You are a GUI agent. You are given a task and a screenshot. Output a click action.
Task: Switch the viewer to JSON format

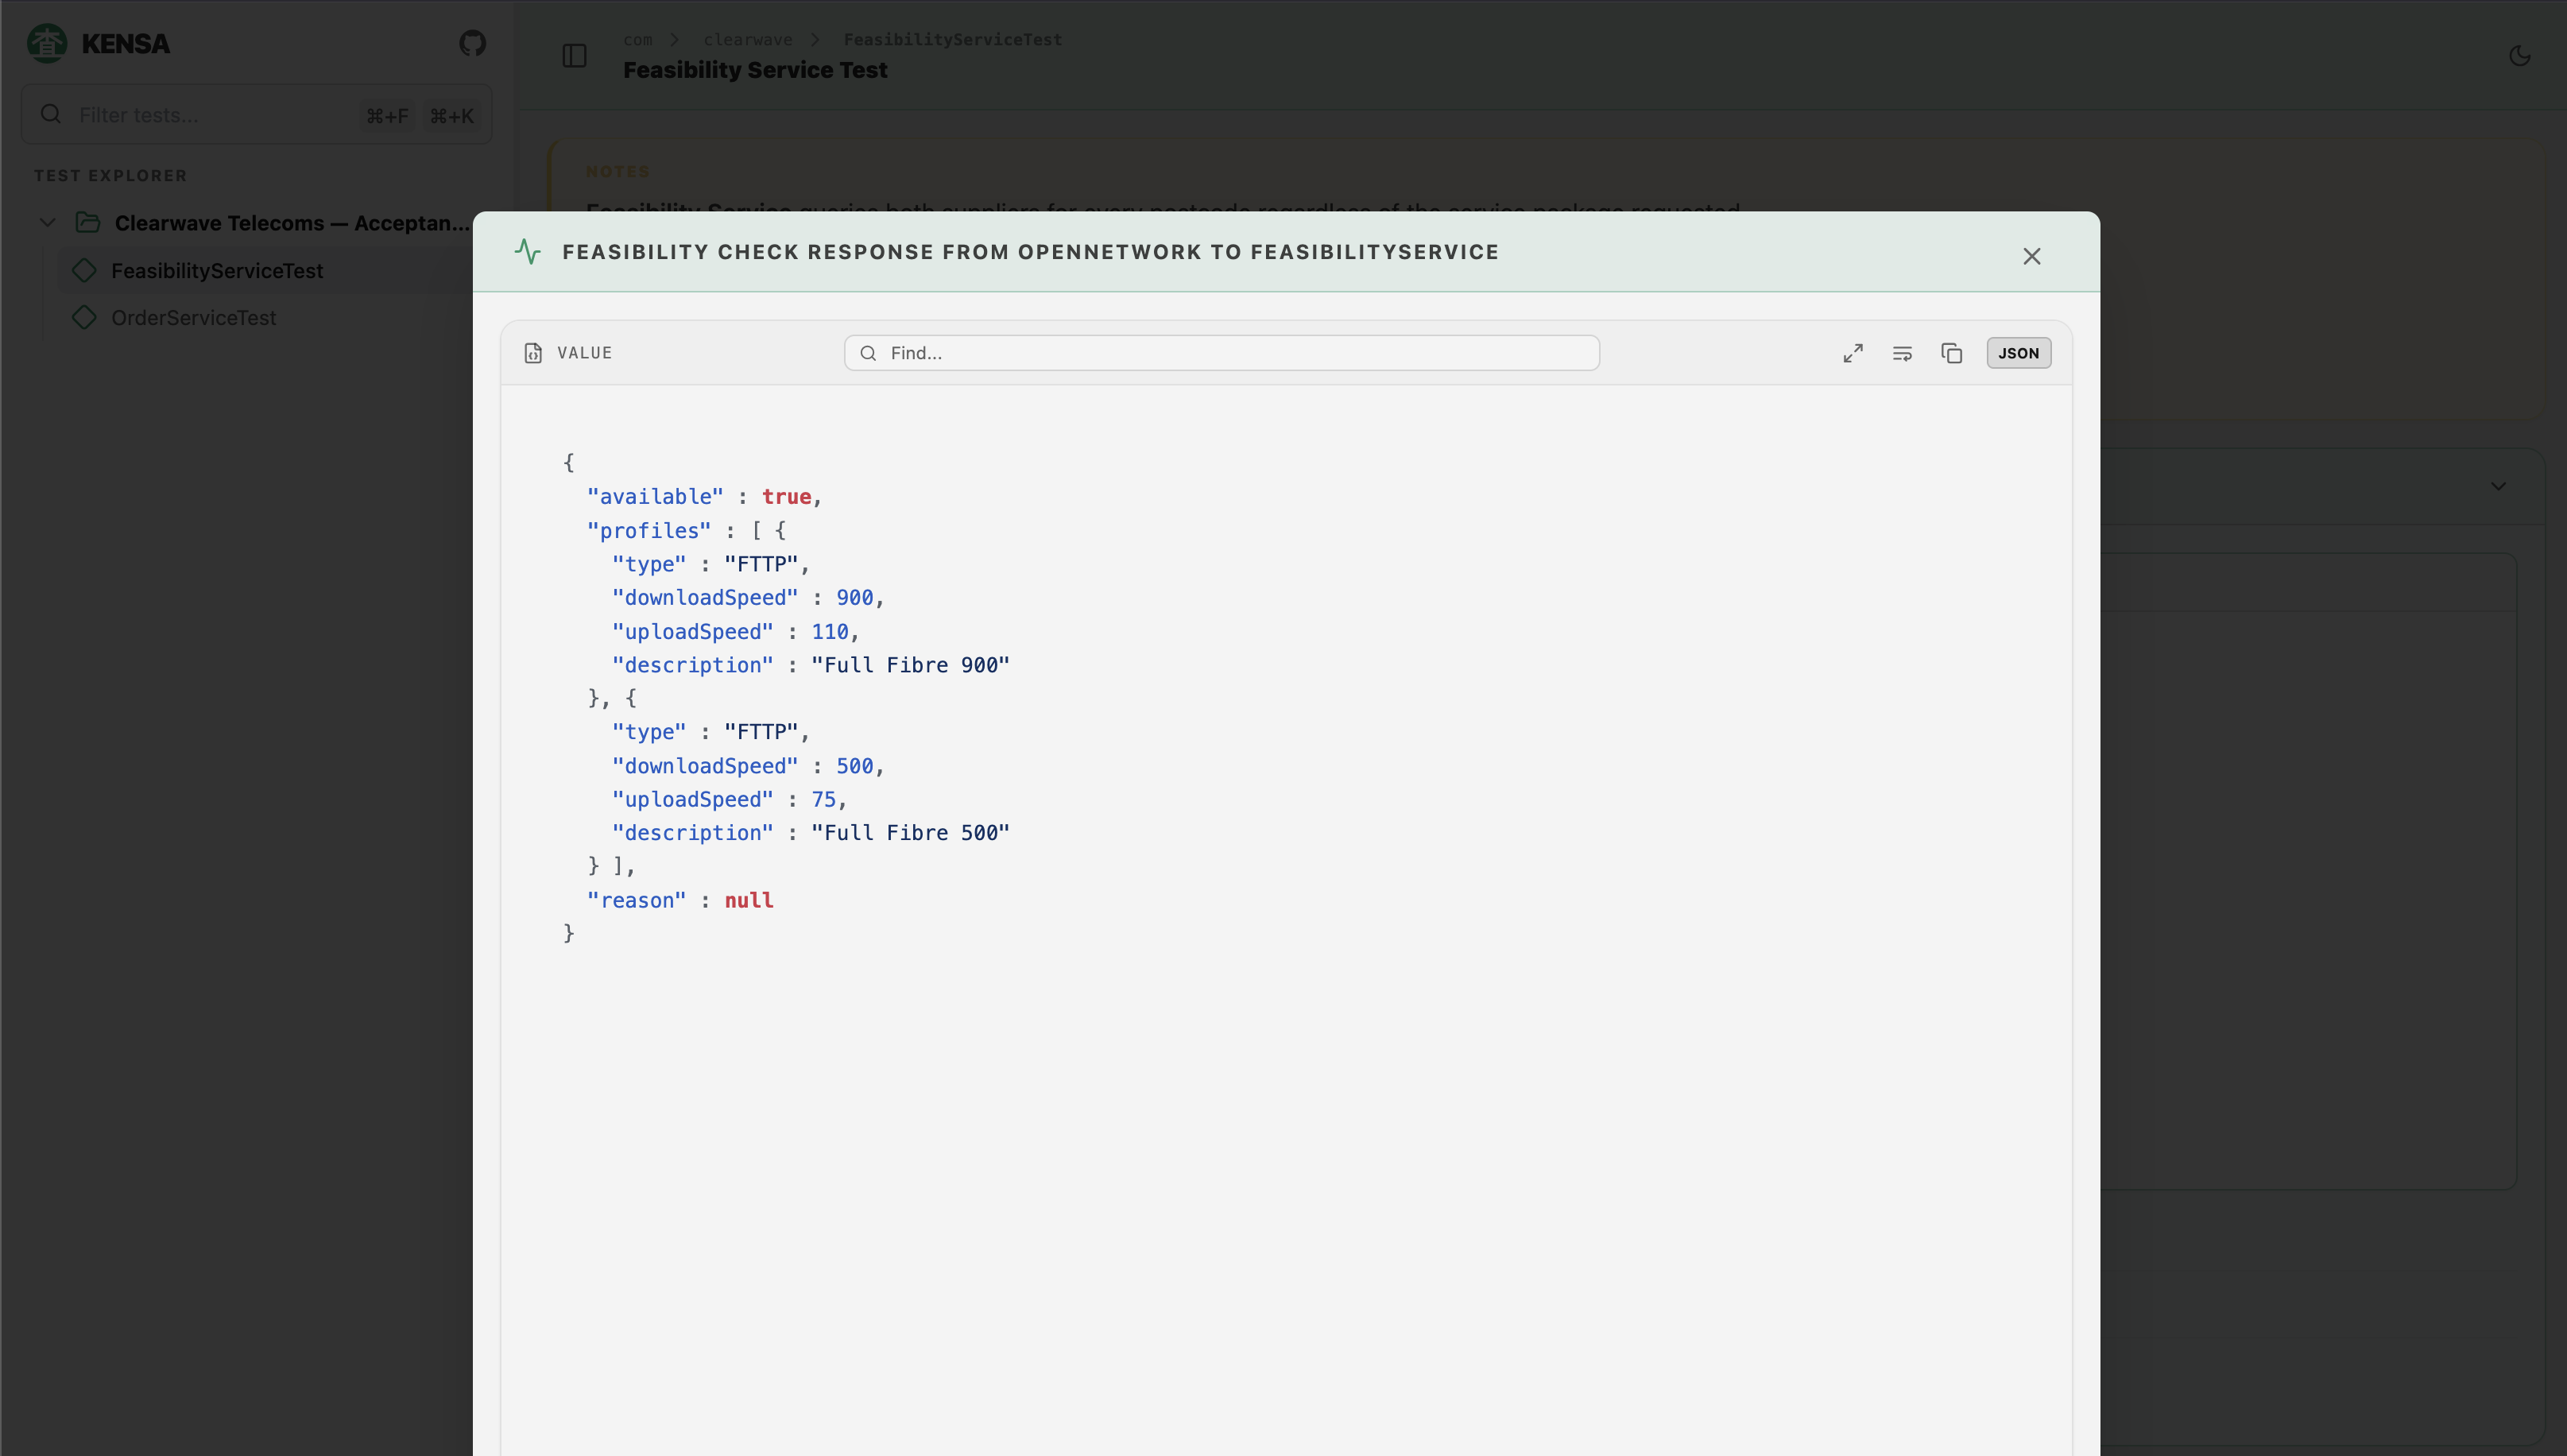point(2018,352)
